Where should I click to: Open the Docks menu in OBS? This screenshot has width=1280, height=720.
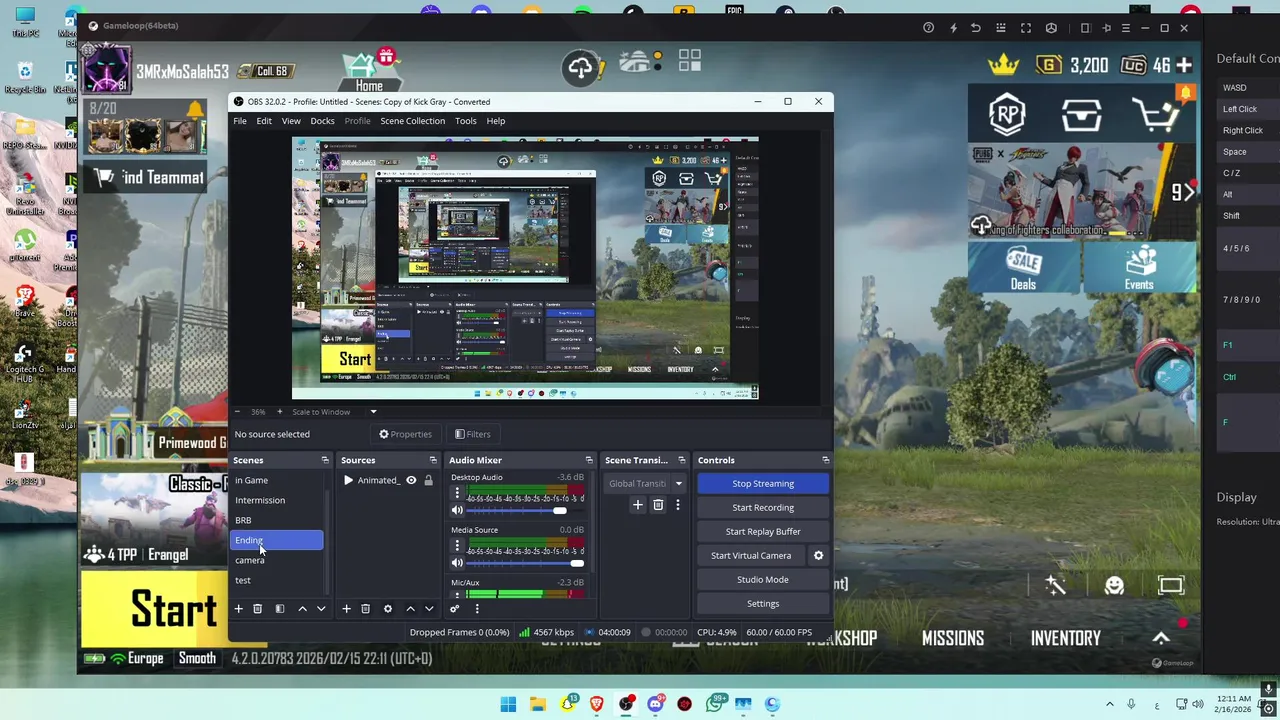coord(322,121)
